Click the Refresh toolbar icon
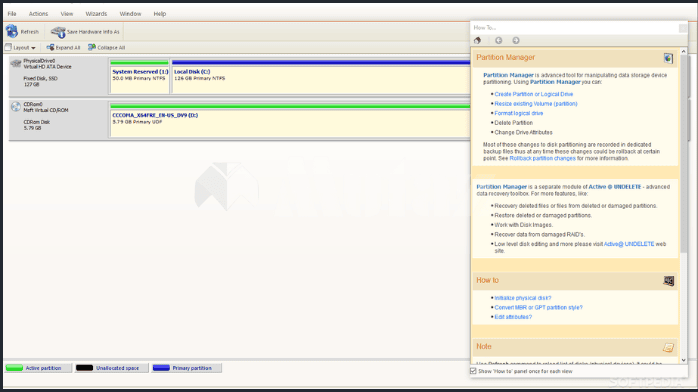The width and height of the screenshot is (698, 392). pyautogui.click(x=12, y=32)
